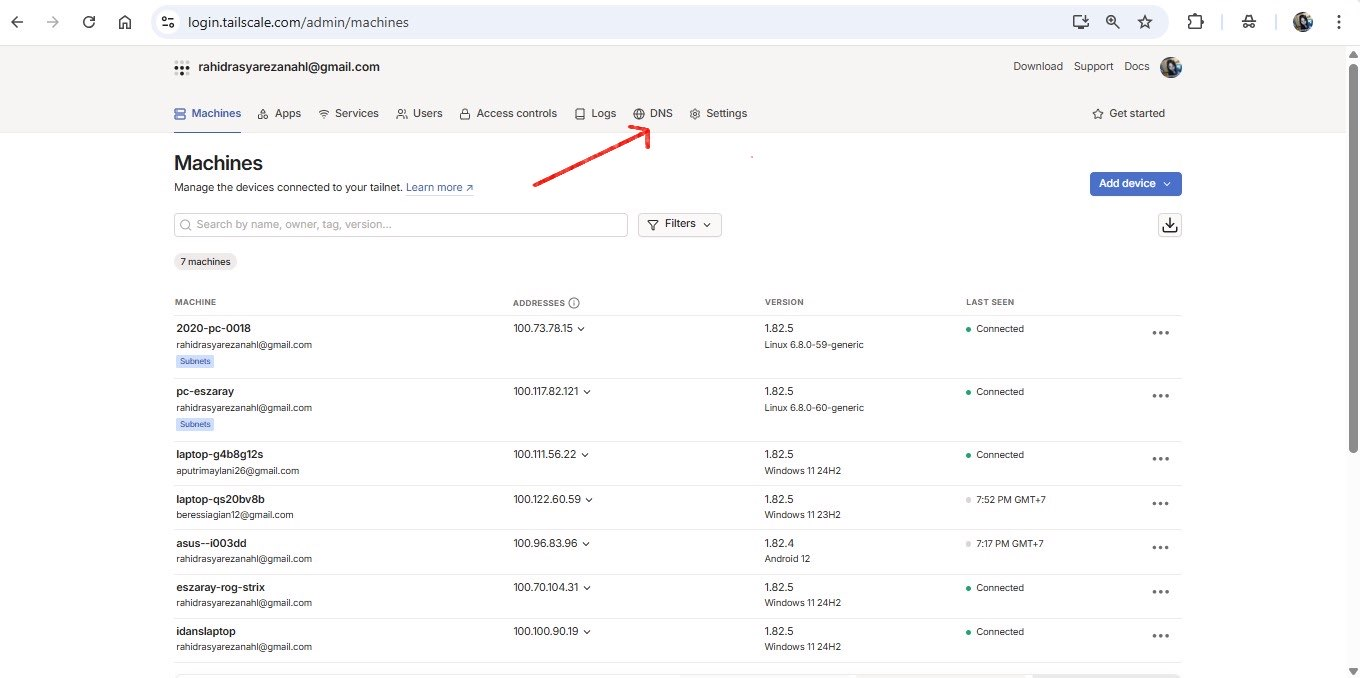
Task: Switch to the Apps tab
Action: point(279,114)
